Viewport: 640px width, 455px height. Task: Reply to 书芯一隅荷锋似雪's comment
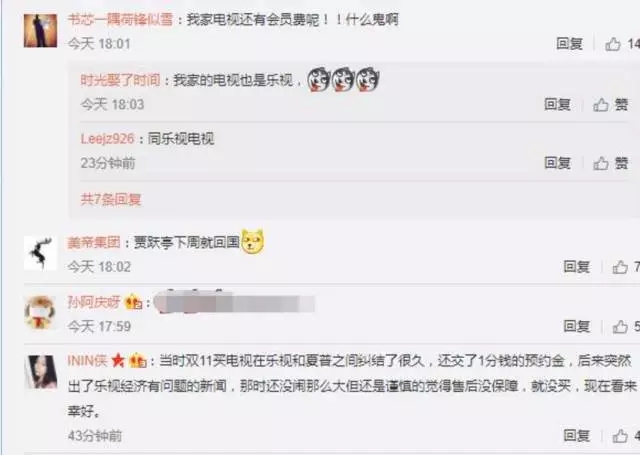[569, 44]
